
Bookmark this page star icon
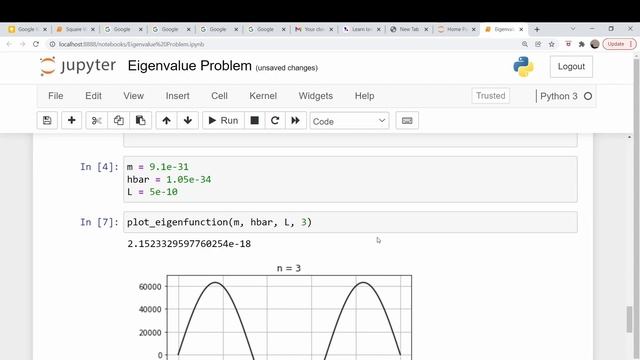[551, 44]
